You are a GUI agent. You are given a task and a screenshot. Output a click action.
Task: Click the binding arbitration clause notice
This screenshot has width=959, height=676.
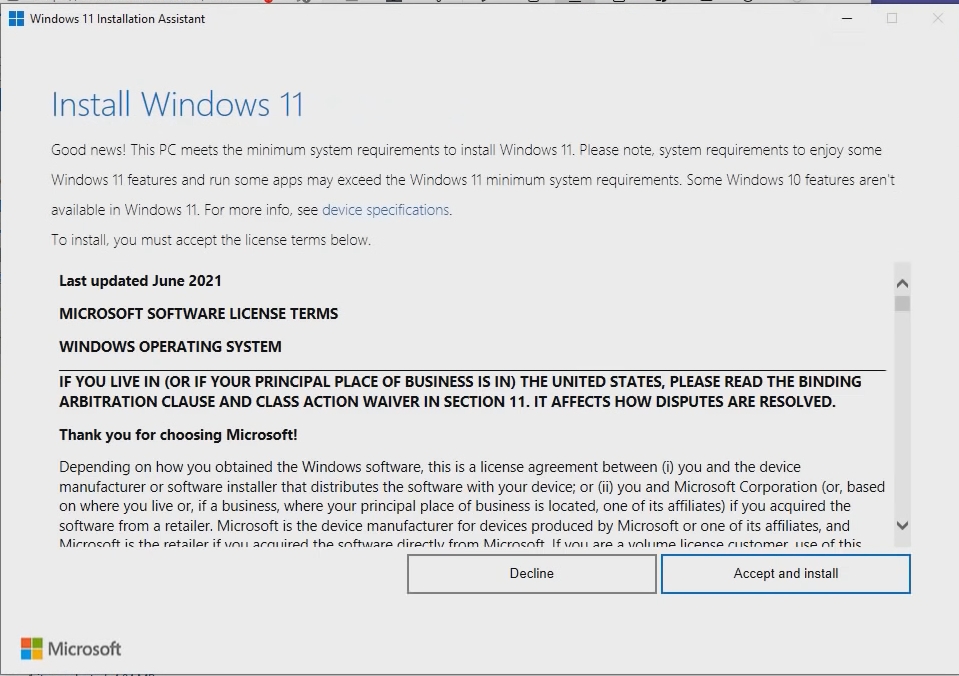tap(459, 392)
